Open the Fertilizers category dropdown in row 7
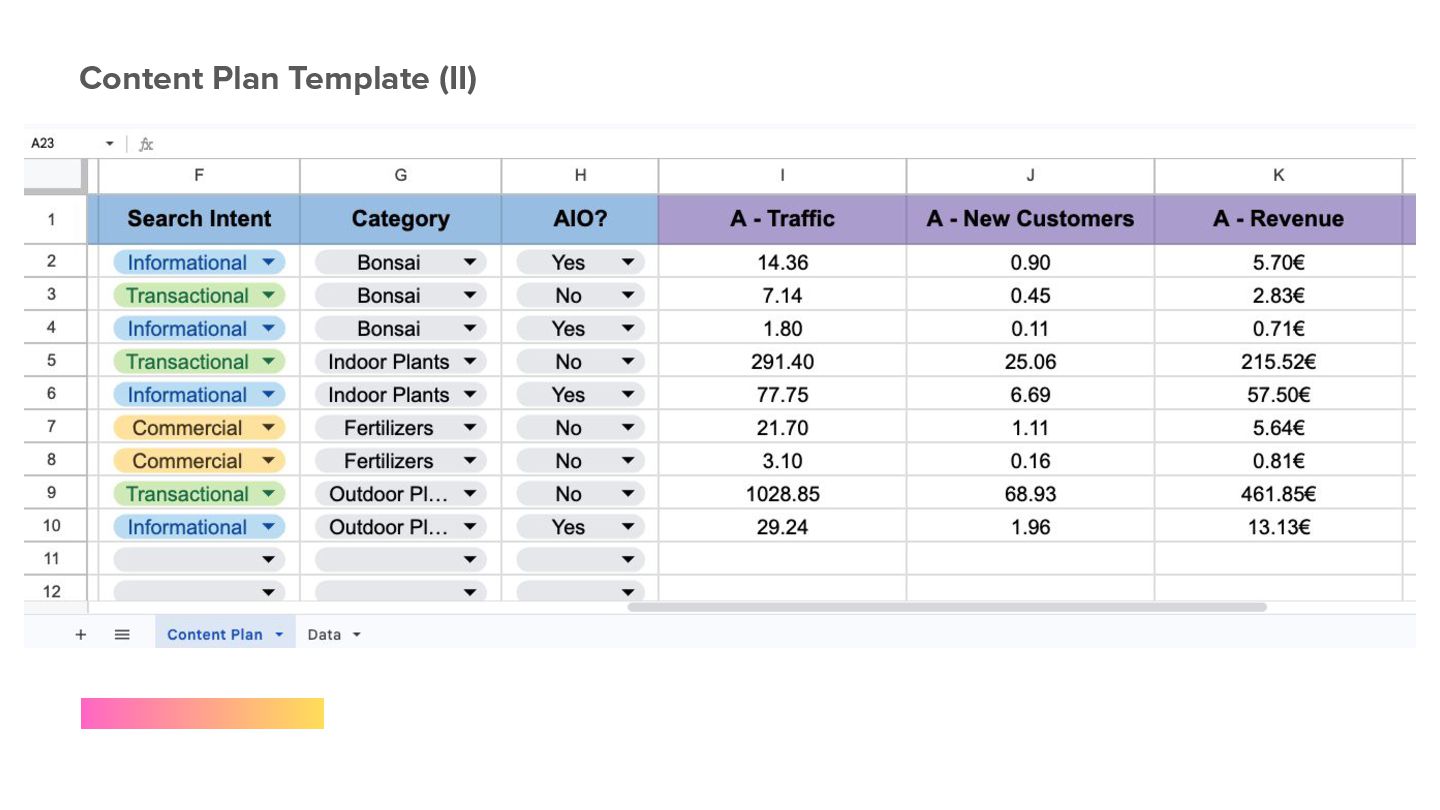1440x810 pixels. tap(470, 428)
